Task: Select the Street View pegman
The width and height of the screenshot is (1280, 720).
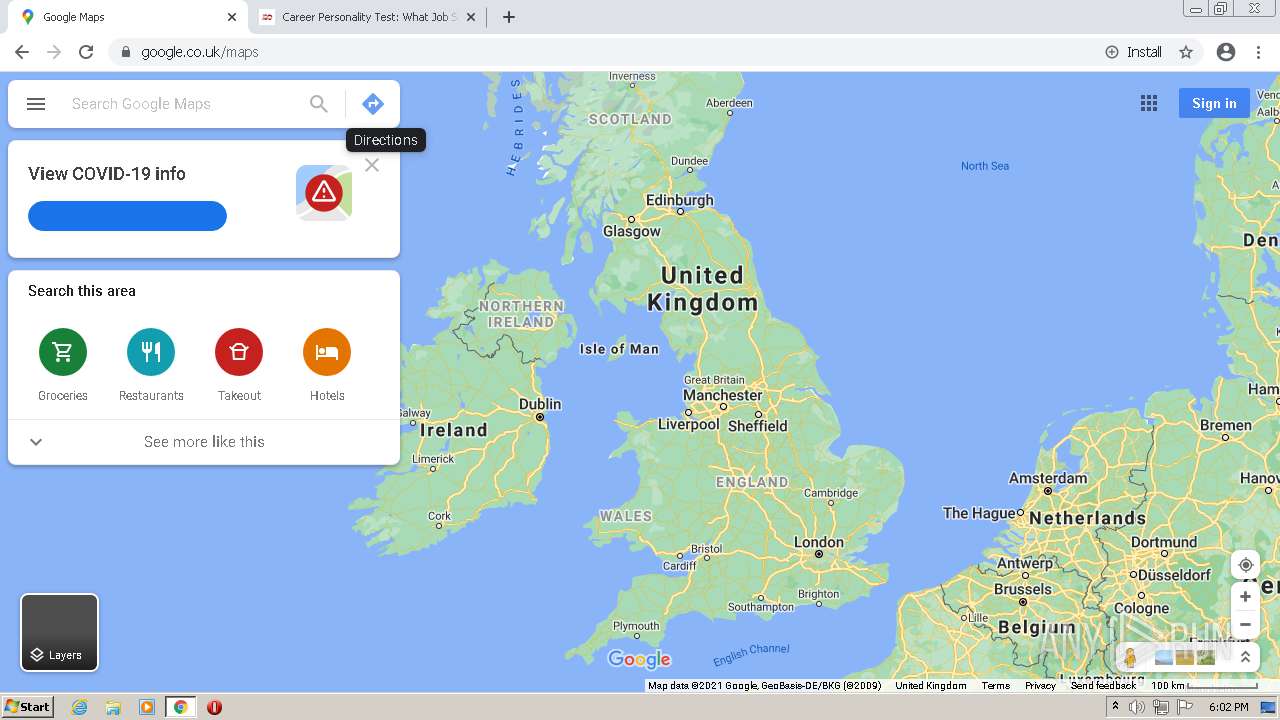Action: coord(1130,657)
